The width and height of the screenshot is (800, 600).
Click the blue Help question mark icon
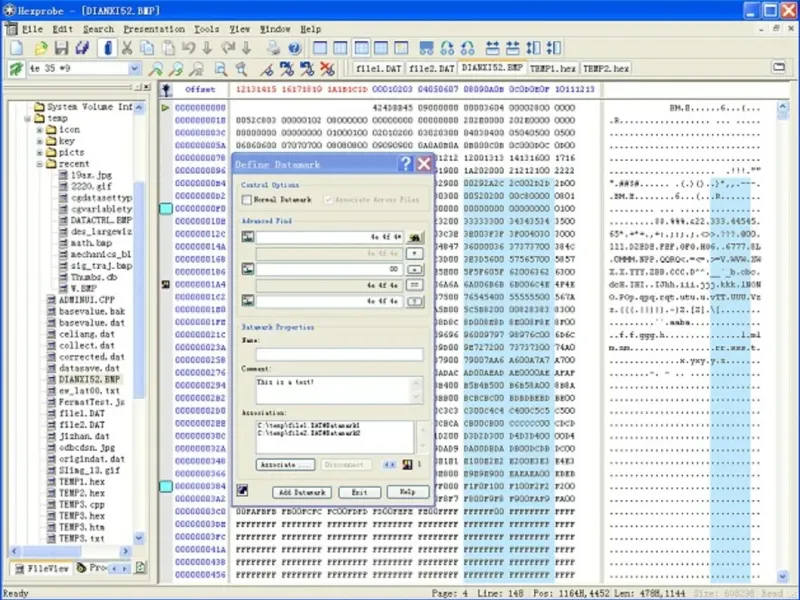[294, 48]
